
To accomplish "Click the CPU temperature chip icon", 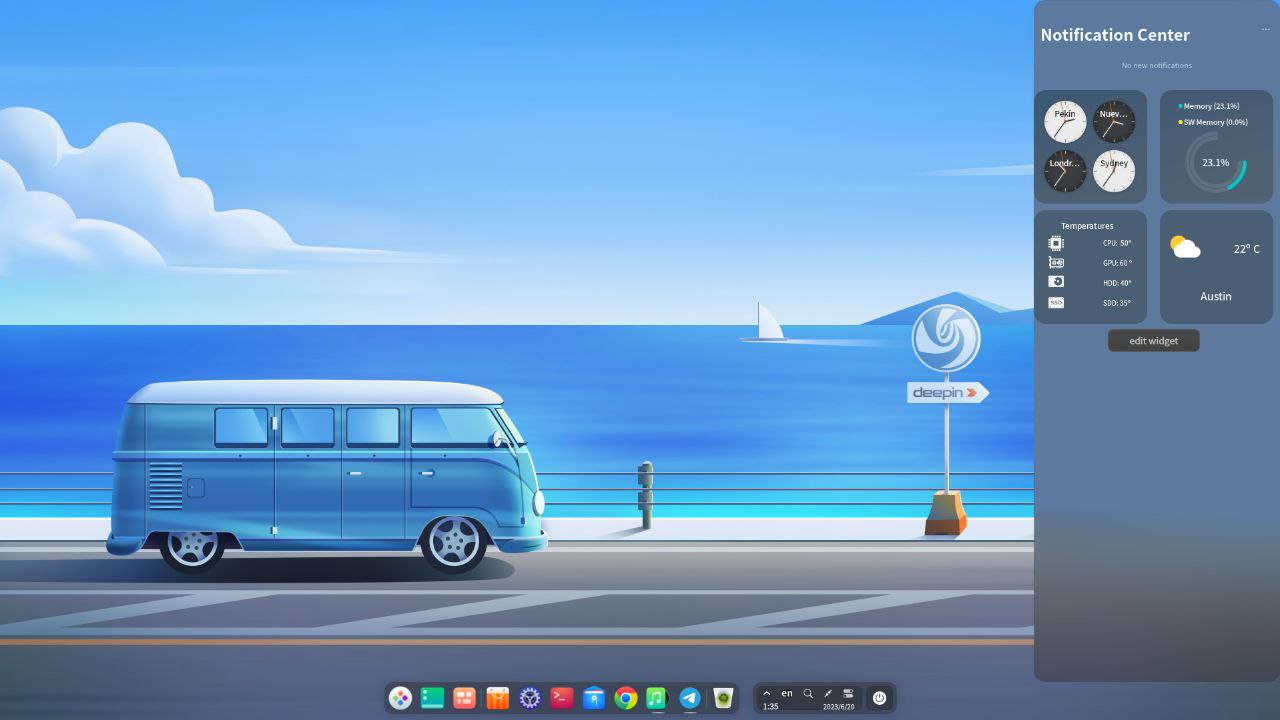I will [x=1056, y=243].
